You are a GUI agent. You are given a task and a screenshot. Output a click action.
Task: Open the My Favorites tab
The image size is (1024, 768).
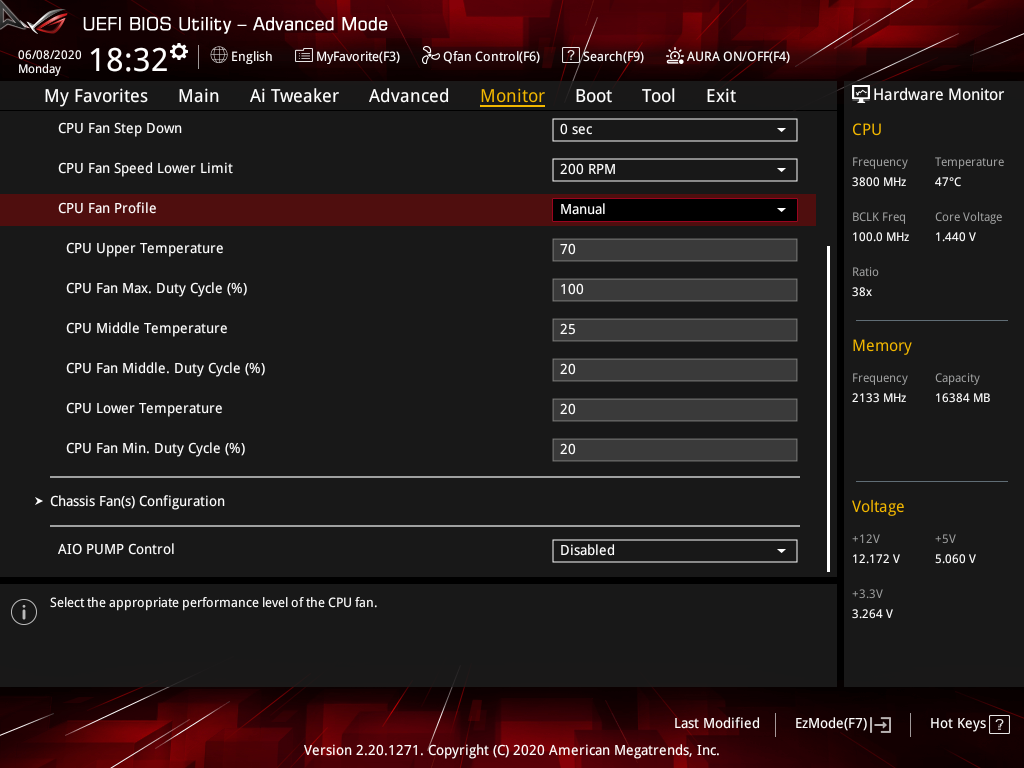[96, 96]
